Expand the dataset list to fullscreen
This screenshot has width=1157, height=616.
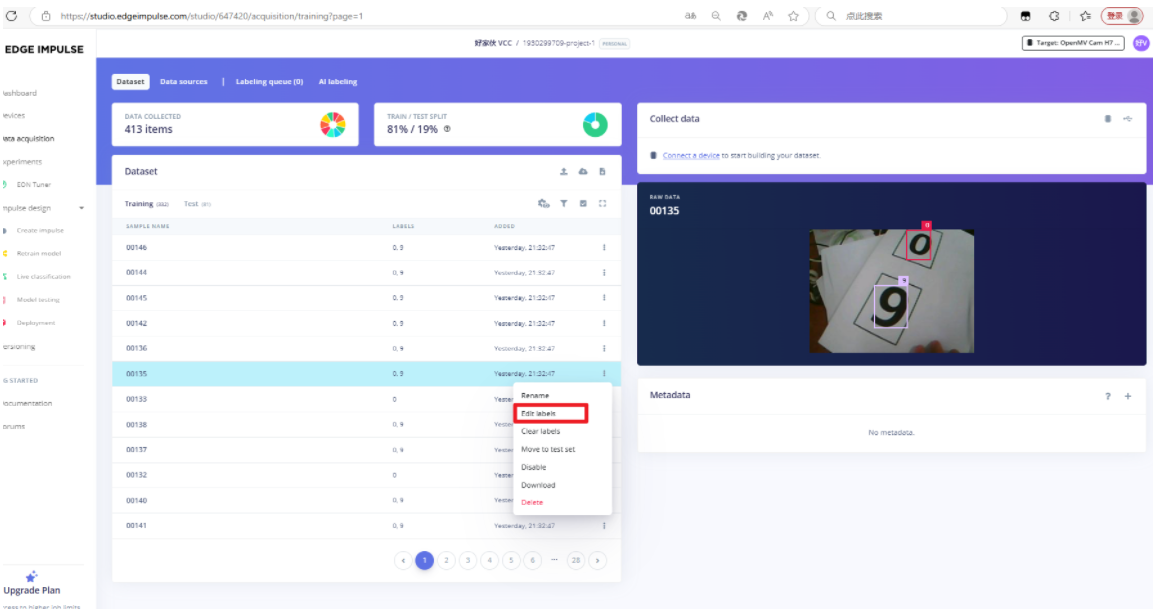click(603, 204)
